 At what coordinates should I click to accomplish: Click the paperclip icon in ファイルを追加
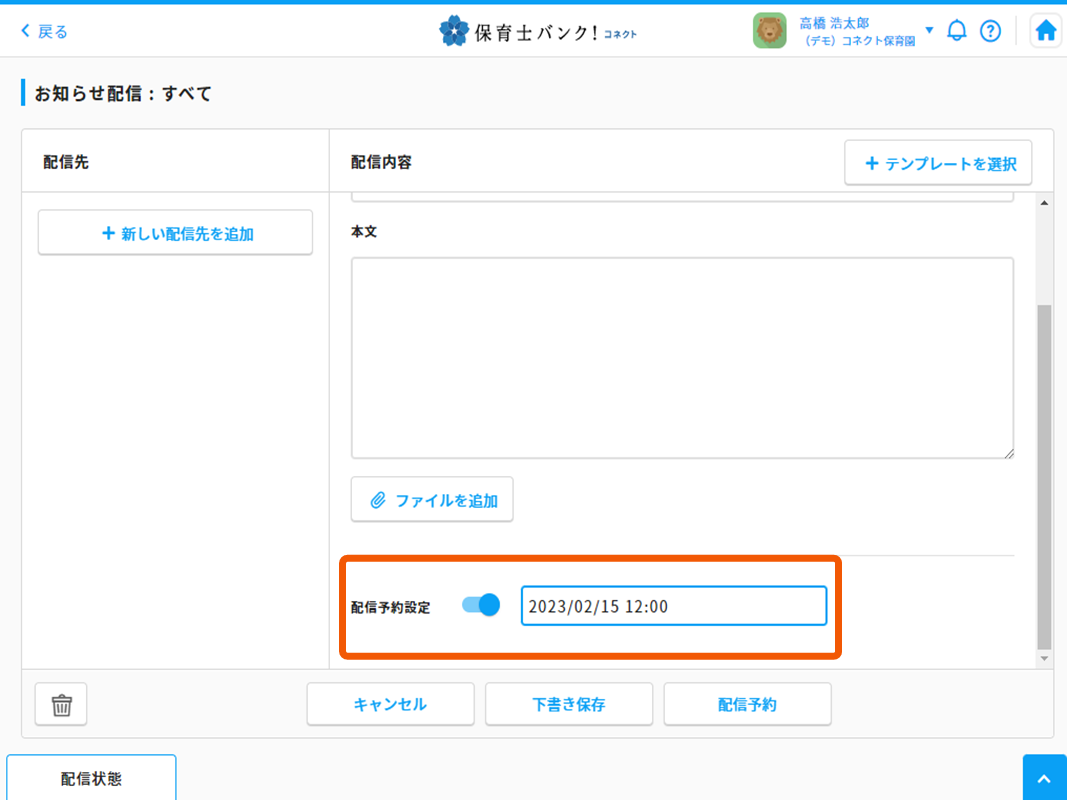pos(378,500)
